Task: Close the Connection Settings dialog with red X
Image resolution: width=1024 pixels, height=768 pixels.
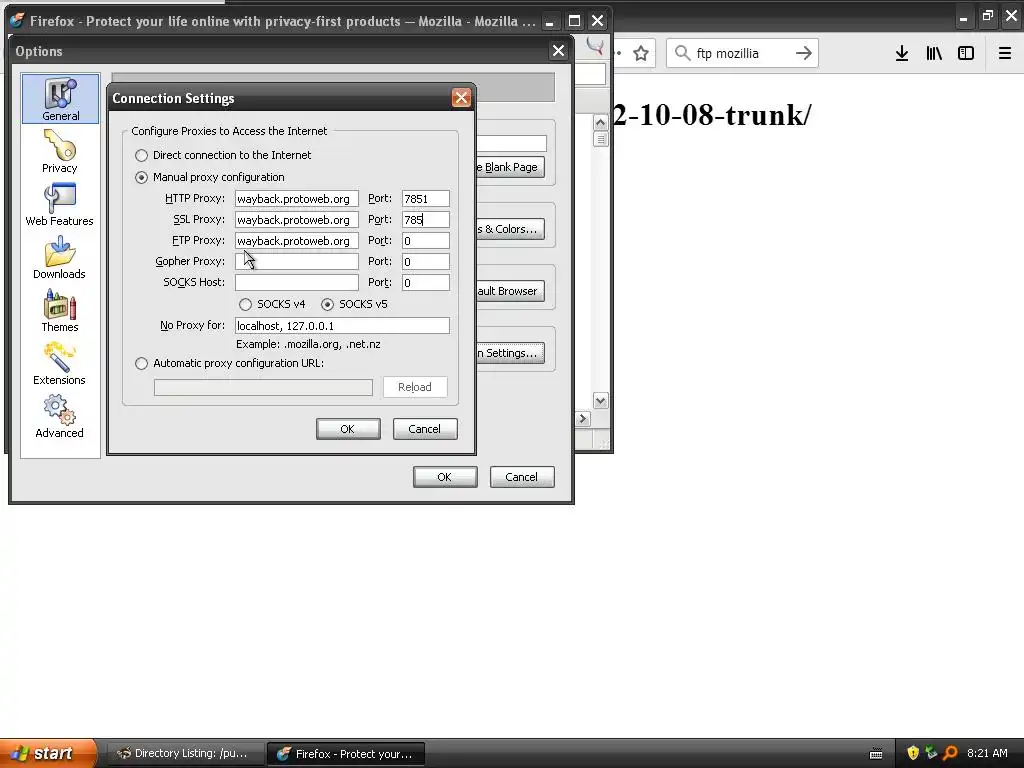Action: pyautogui.click(x=461, y=98)
